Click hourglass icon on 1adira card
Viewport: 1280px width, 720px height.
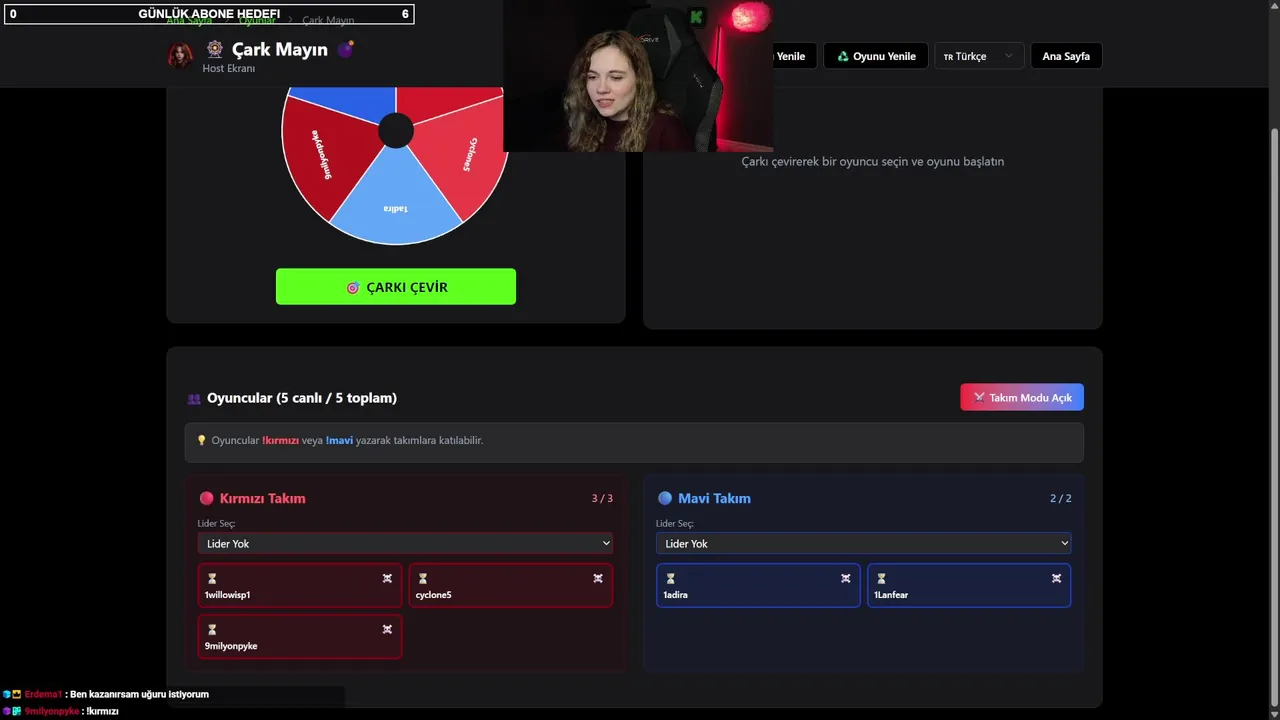pos(671,578)
